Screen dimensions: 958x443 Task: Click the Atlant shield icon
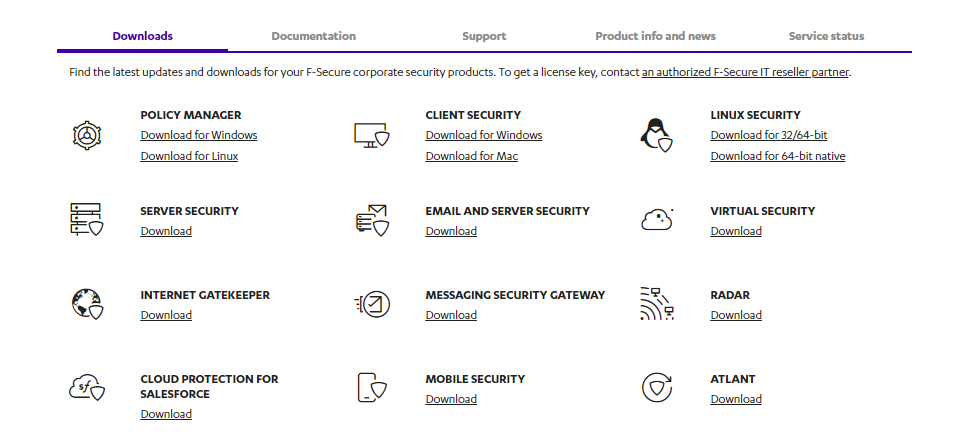pos(655,387)
